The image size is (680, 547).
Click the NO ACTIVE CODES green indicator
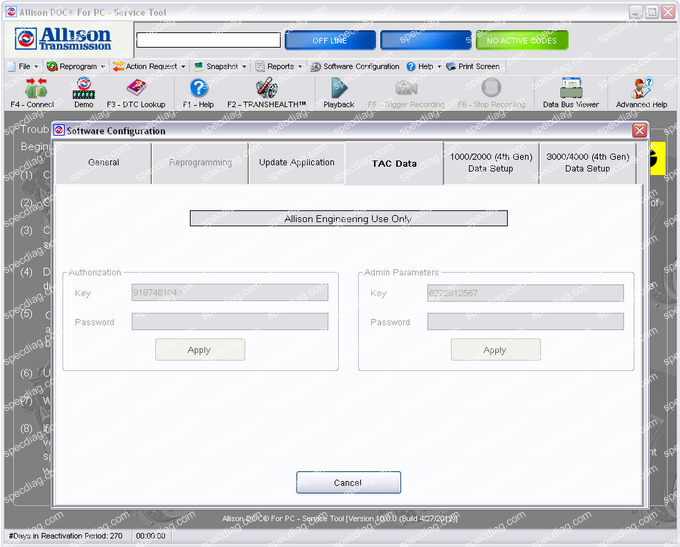(x=521, y=40)
